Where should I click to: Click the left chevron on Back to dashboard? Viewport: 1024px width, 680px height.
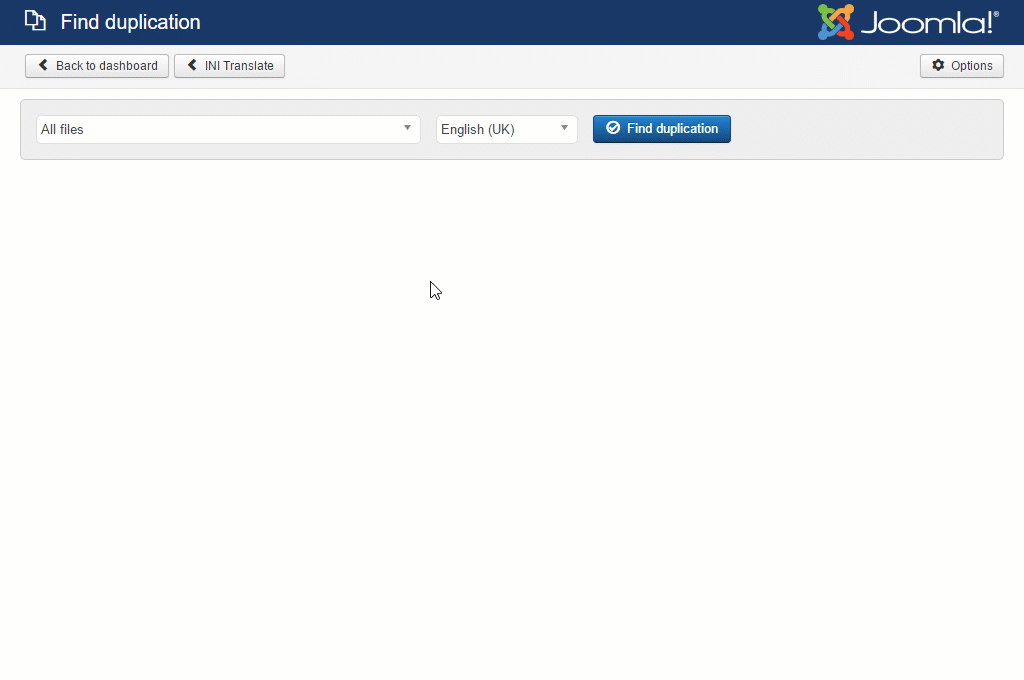point(43,65)
